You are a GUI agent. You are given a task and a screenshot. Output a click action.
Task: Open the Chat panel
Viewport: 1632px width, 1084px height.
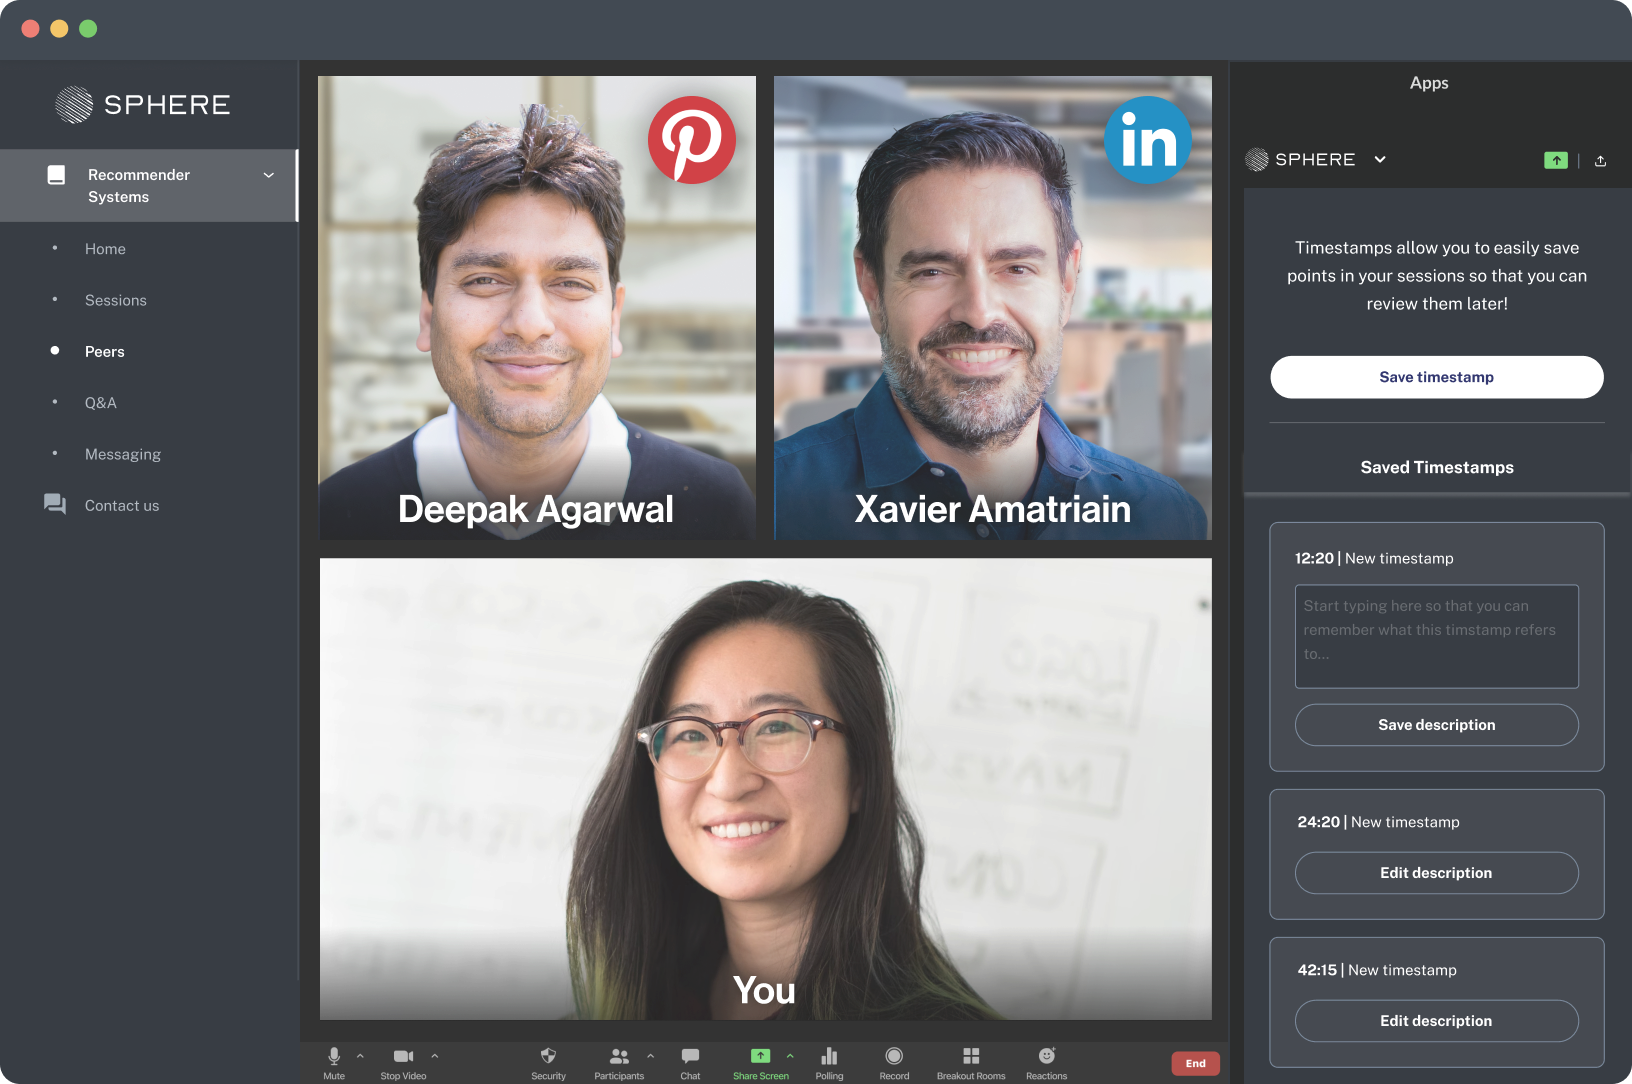click(690, 1062)
